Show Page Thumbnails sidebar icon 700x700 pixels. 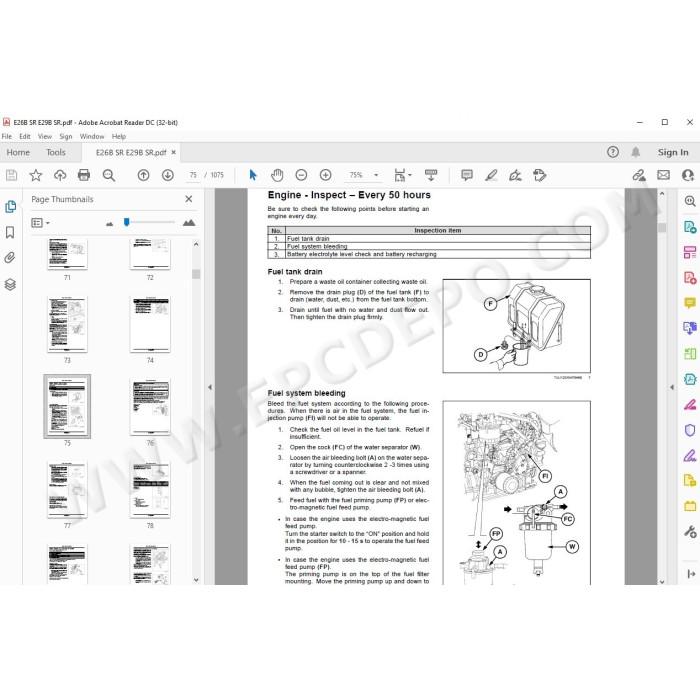pyautogui.click(x=10, y=206)
